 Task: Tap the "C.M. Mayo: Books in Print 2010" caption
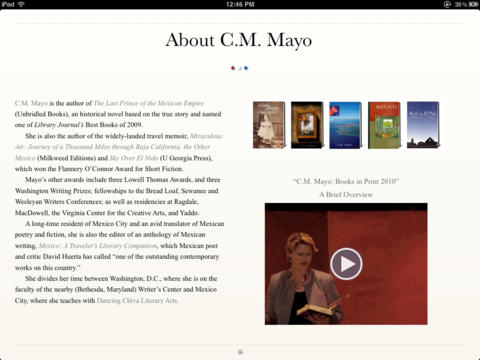point(346,181)
